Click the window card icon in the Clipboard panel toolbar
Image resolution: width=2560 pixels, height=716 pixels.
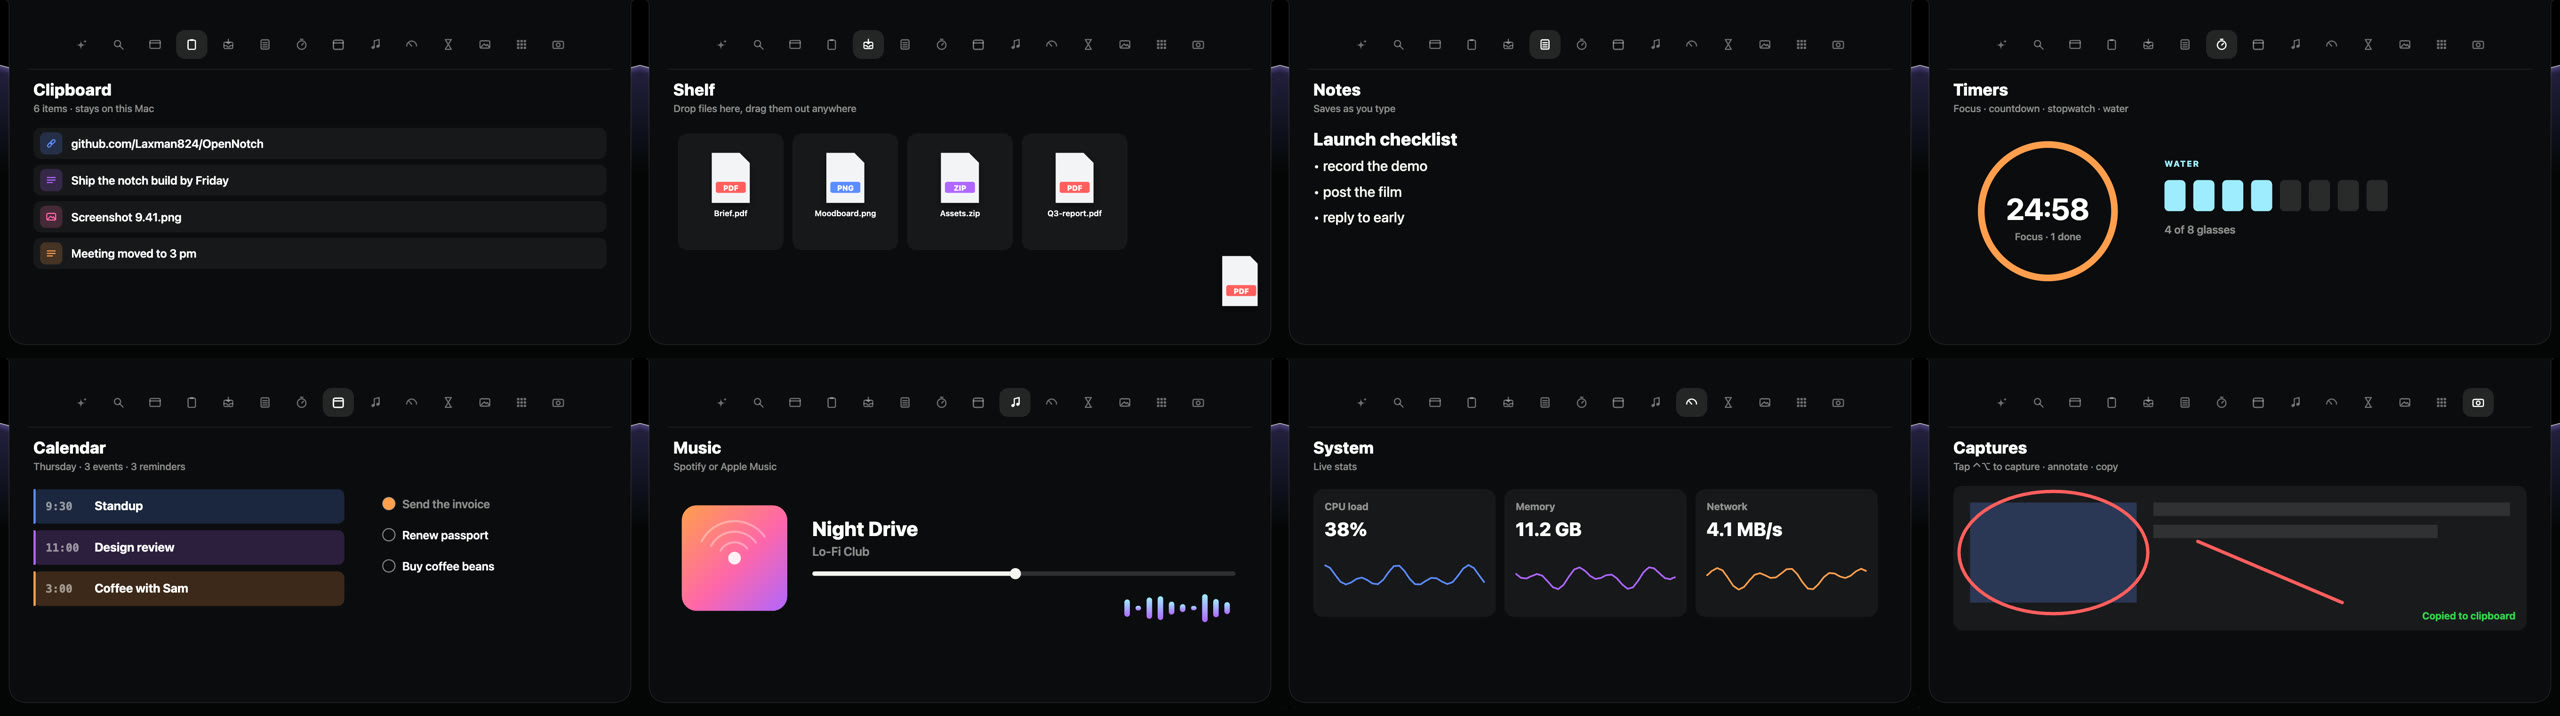click(155, 45)
